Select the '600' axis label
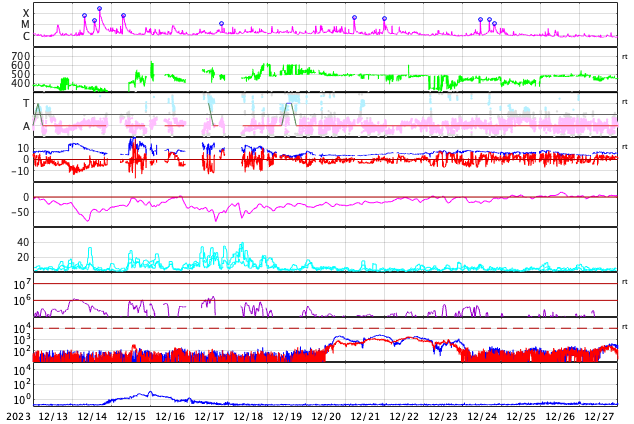The height and width of the screenshot is (424, 634). tap(21, 65)
